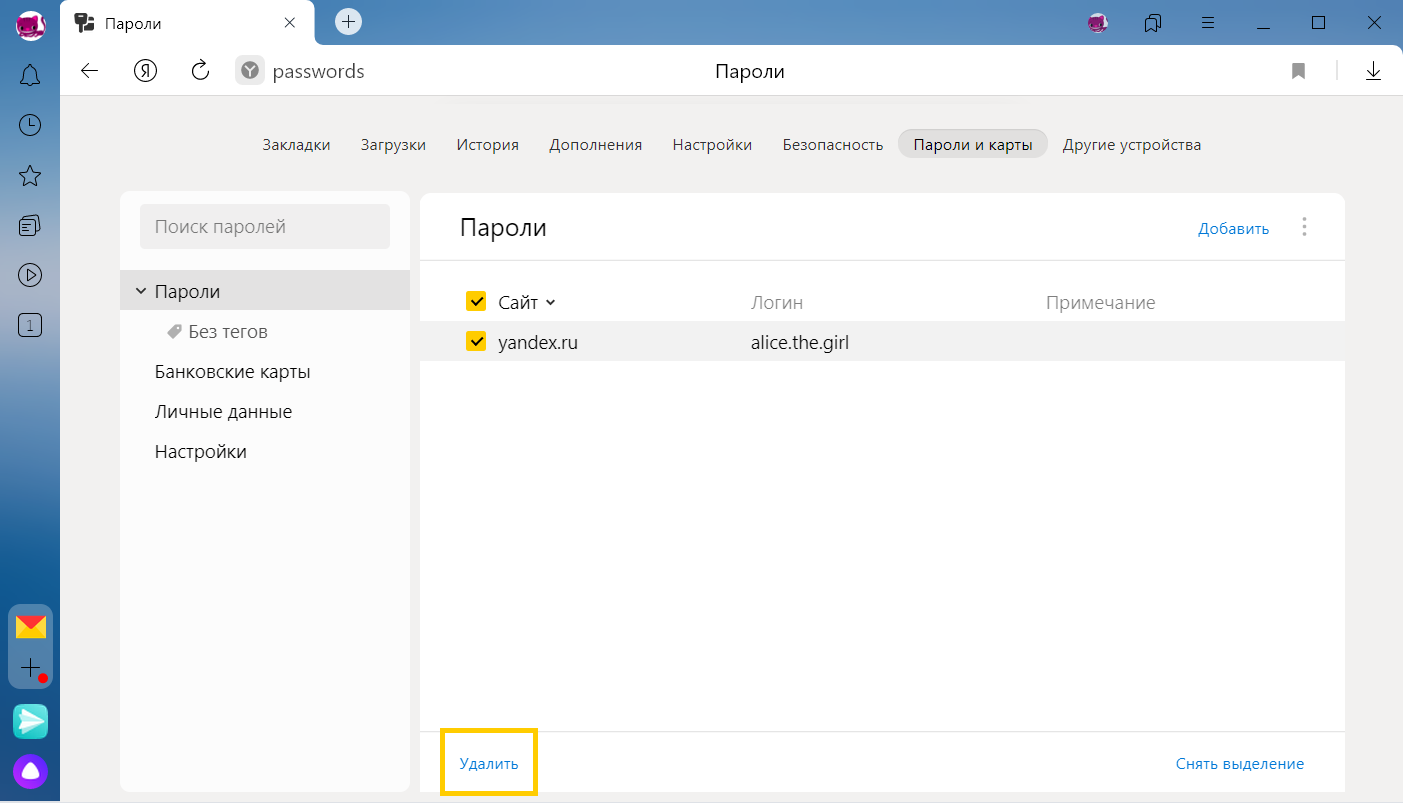Open downloads arrow icon in toolbar
Screen dimensions: 1403x803
click(x=1373, y=71)
